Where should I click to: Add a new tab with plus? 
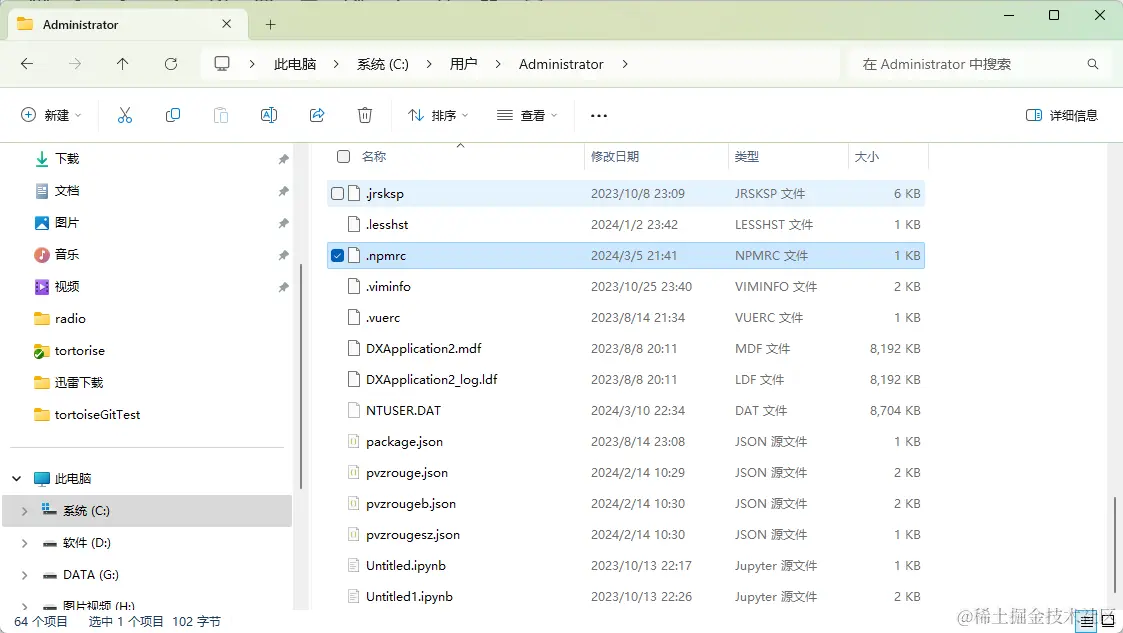click(x=270, y=24)
